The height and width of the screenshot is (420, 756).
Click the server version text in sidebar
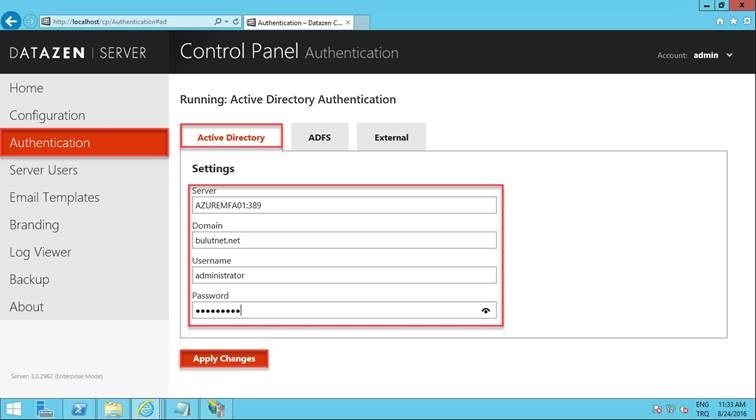point(57,376)
